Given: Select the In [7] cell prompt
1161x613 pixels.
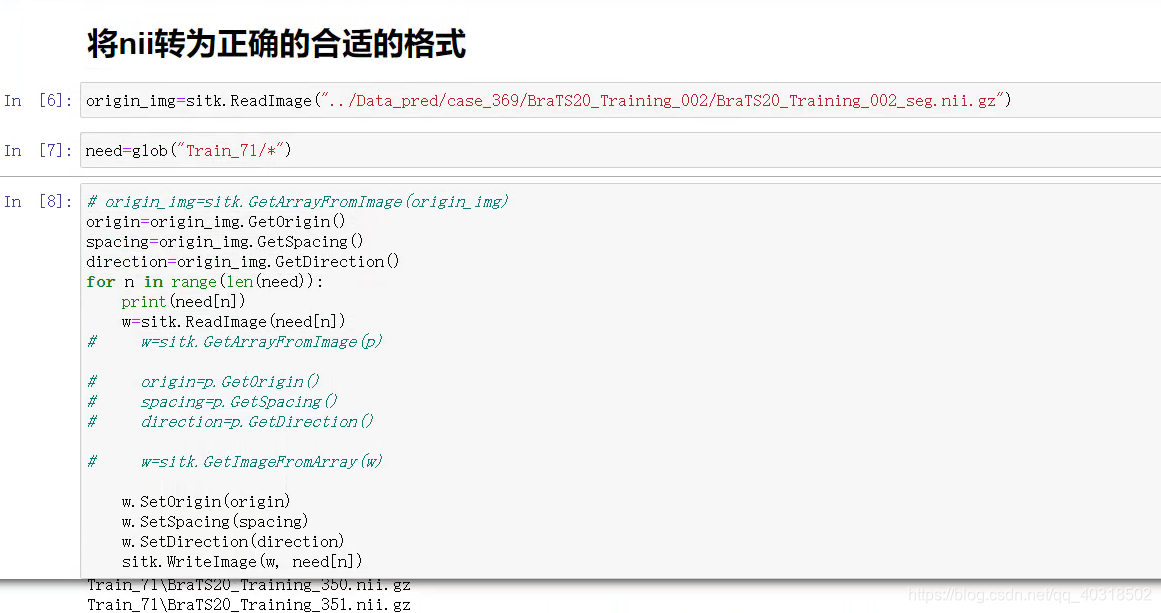Looking at the screenshot, I should pyautogui.click(x=38, y=150).
